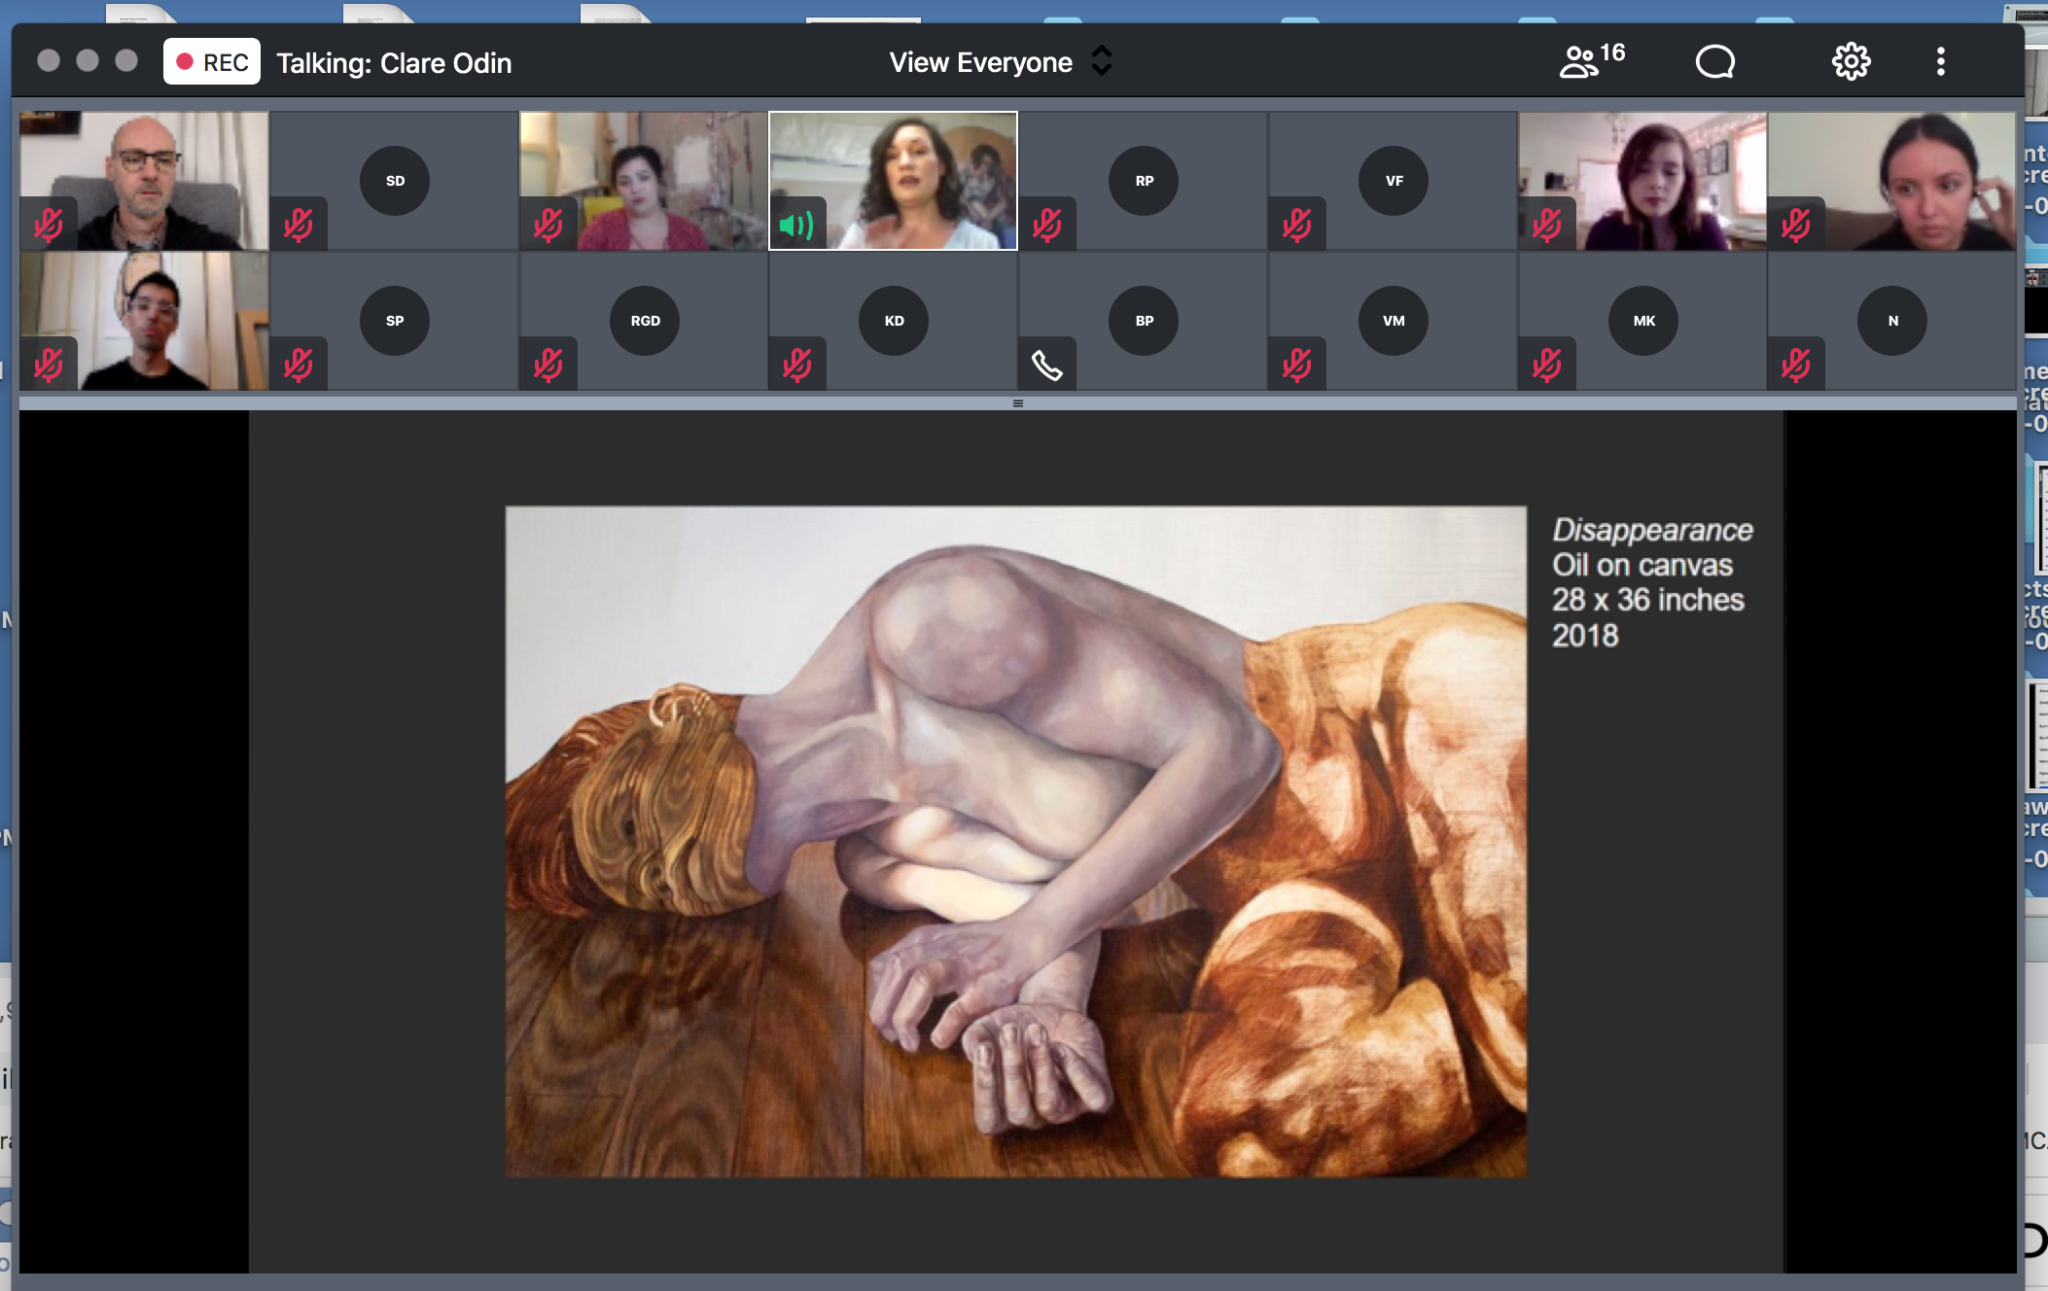Click the woman touching her ear video tile
The width and height of the screenshot is (2048, 1291).
tap(1891, 181)
